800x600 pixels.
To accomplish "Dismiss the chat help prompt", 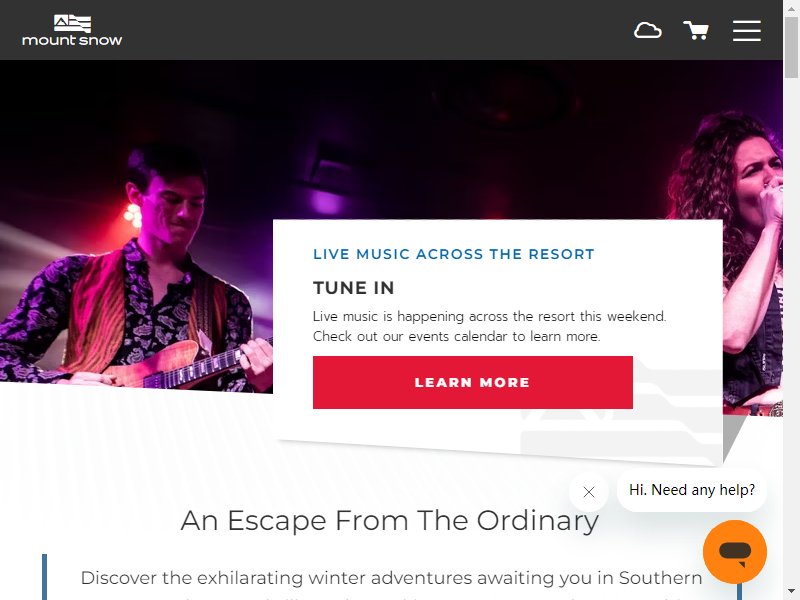I will pos(589,492).
